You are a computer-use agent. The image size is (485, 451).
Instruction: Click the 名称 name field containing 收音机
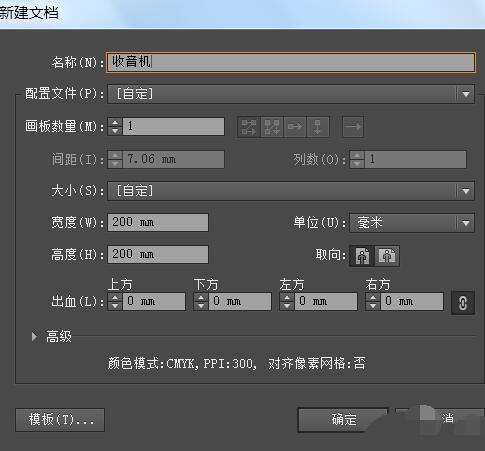point(291,62)
